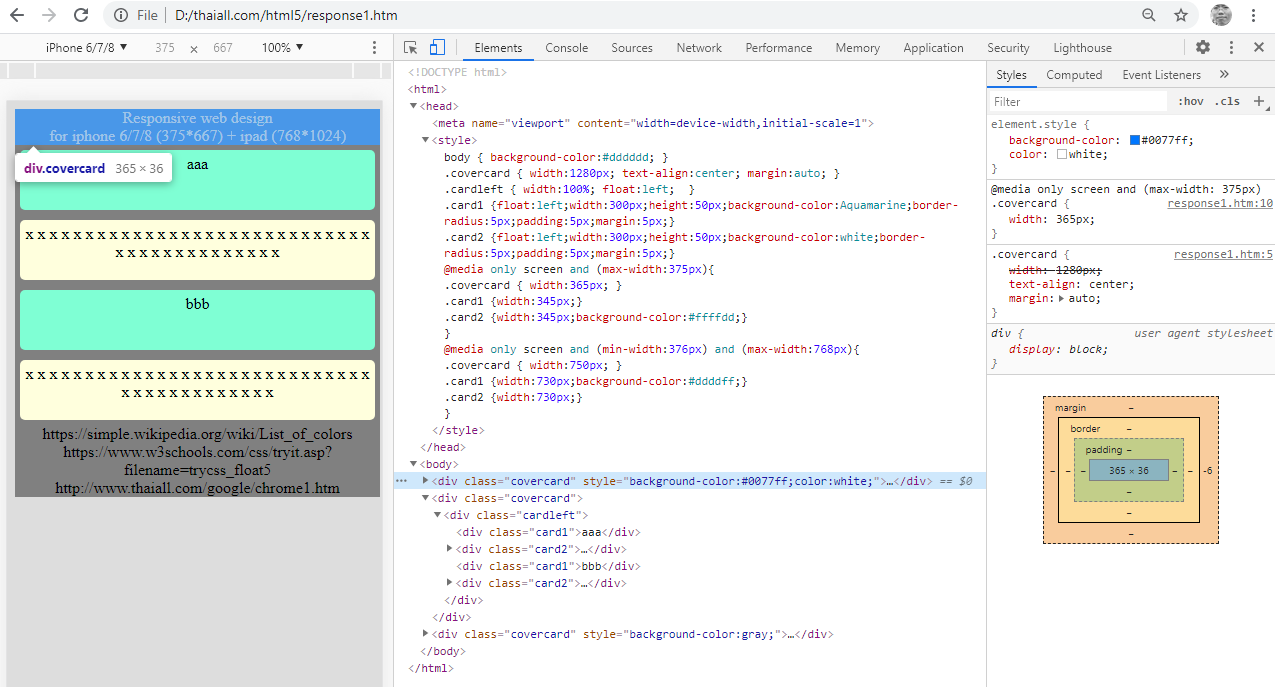Toggle the device toolbar icon
Screen dimensions: 1275x687
(x=437, y=47)
